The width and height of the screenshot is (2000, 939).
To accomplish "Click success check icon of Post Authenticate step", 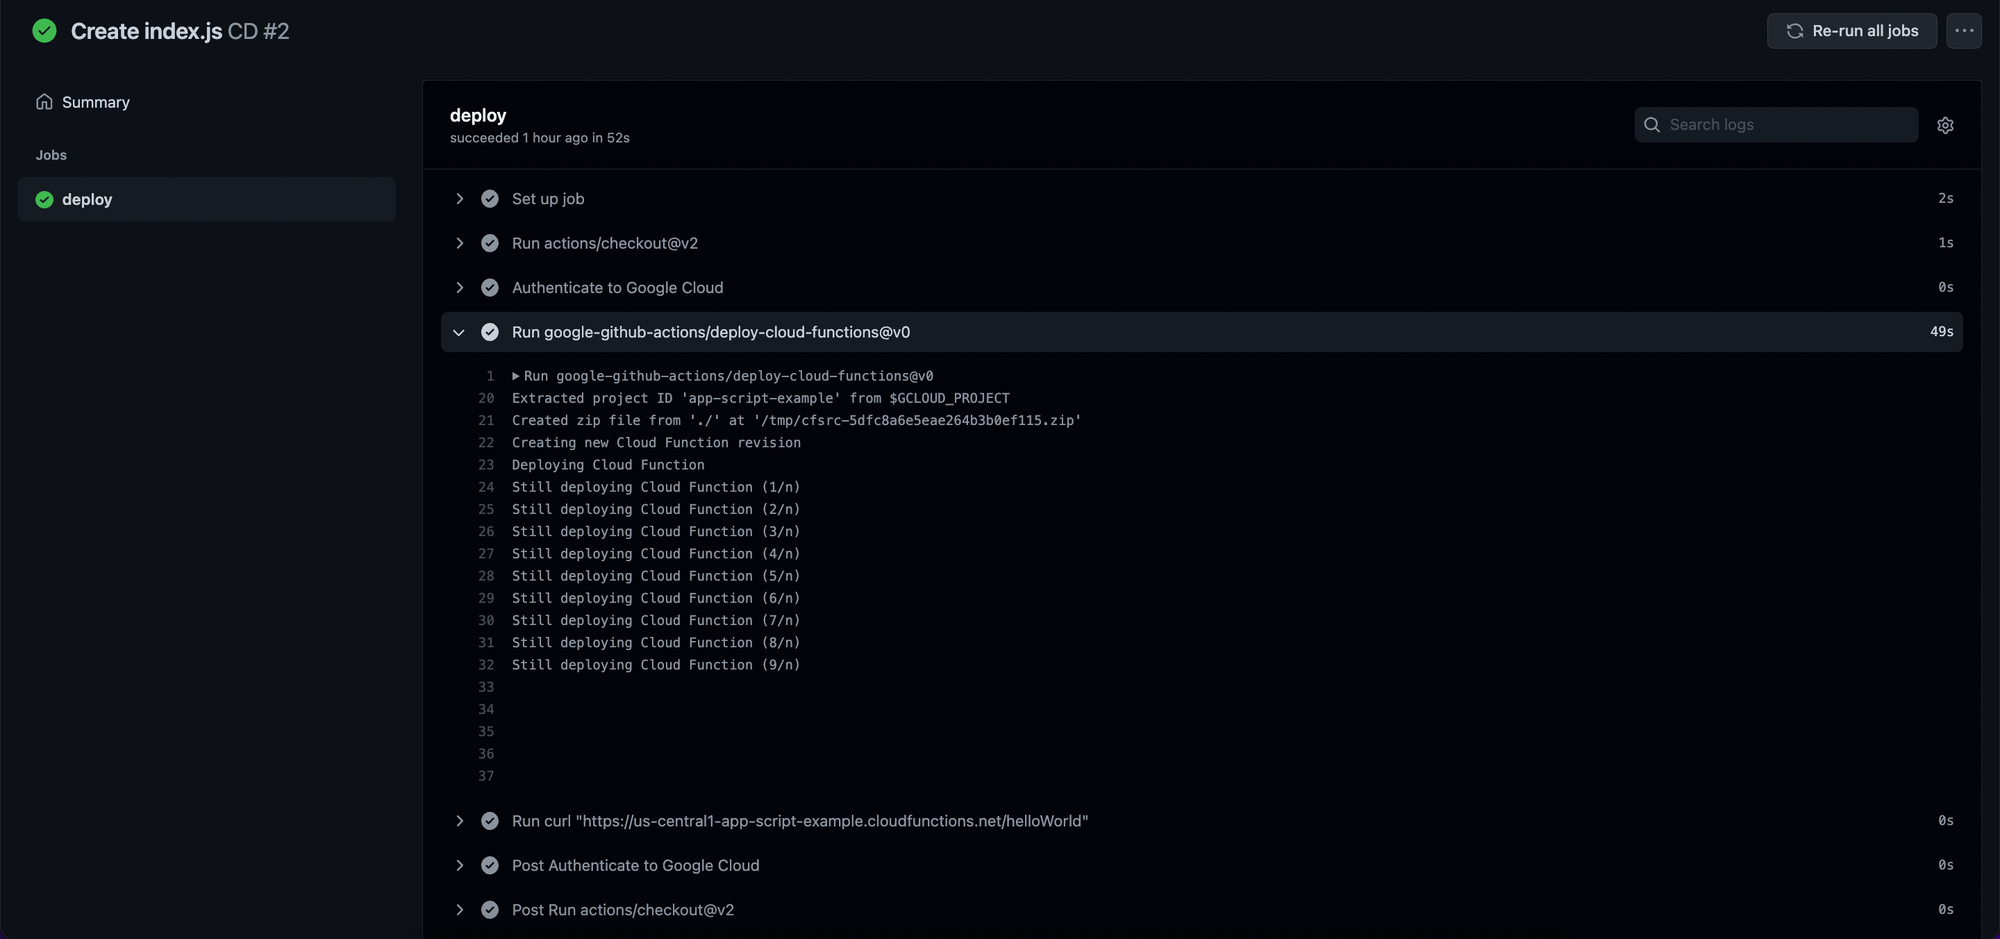I will point(490,865).
